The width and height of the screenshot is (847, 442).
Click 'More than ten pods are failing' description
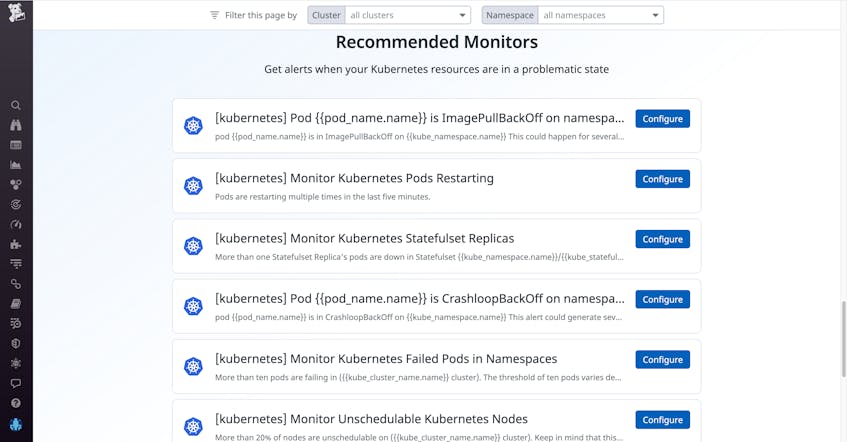click(418, 377)
